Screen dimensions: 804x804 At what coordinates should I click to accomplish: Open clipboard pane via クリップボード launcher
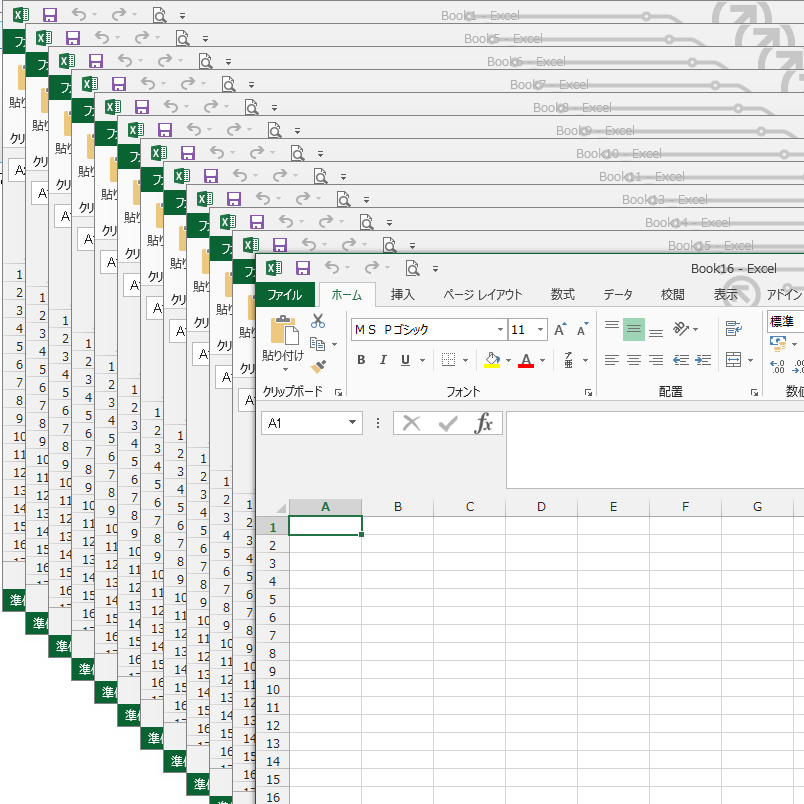pyautogui.click(x=338, y=392)
